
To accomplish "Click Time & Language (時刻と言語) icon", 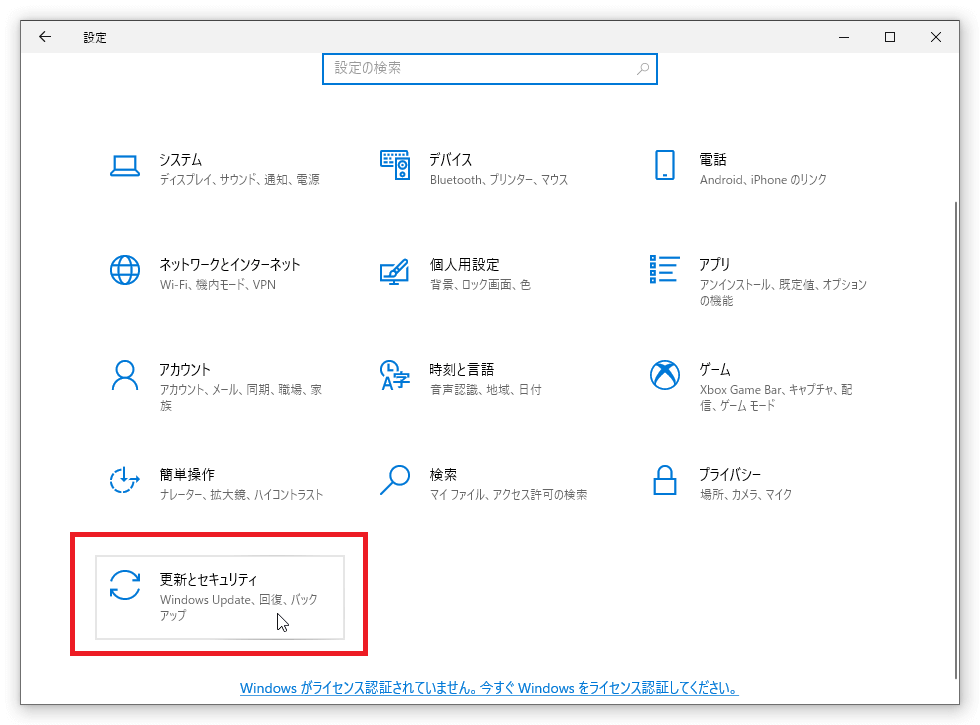I will [395, 375].
